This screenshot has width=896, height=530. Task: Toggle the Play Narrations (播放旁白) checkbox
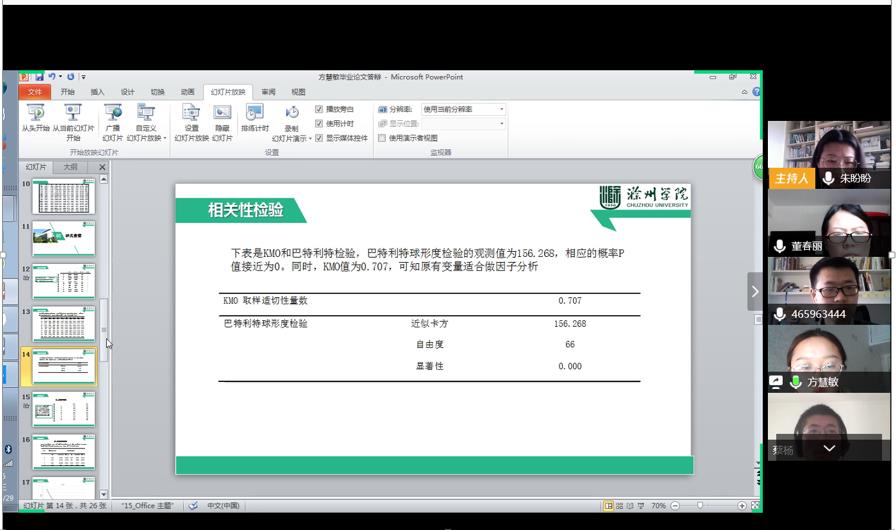(x=319, y=109)
